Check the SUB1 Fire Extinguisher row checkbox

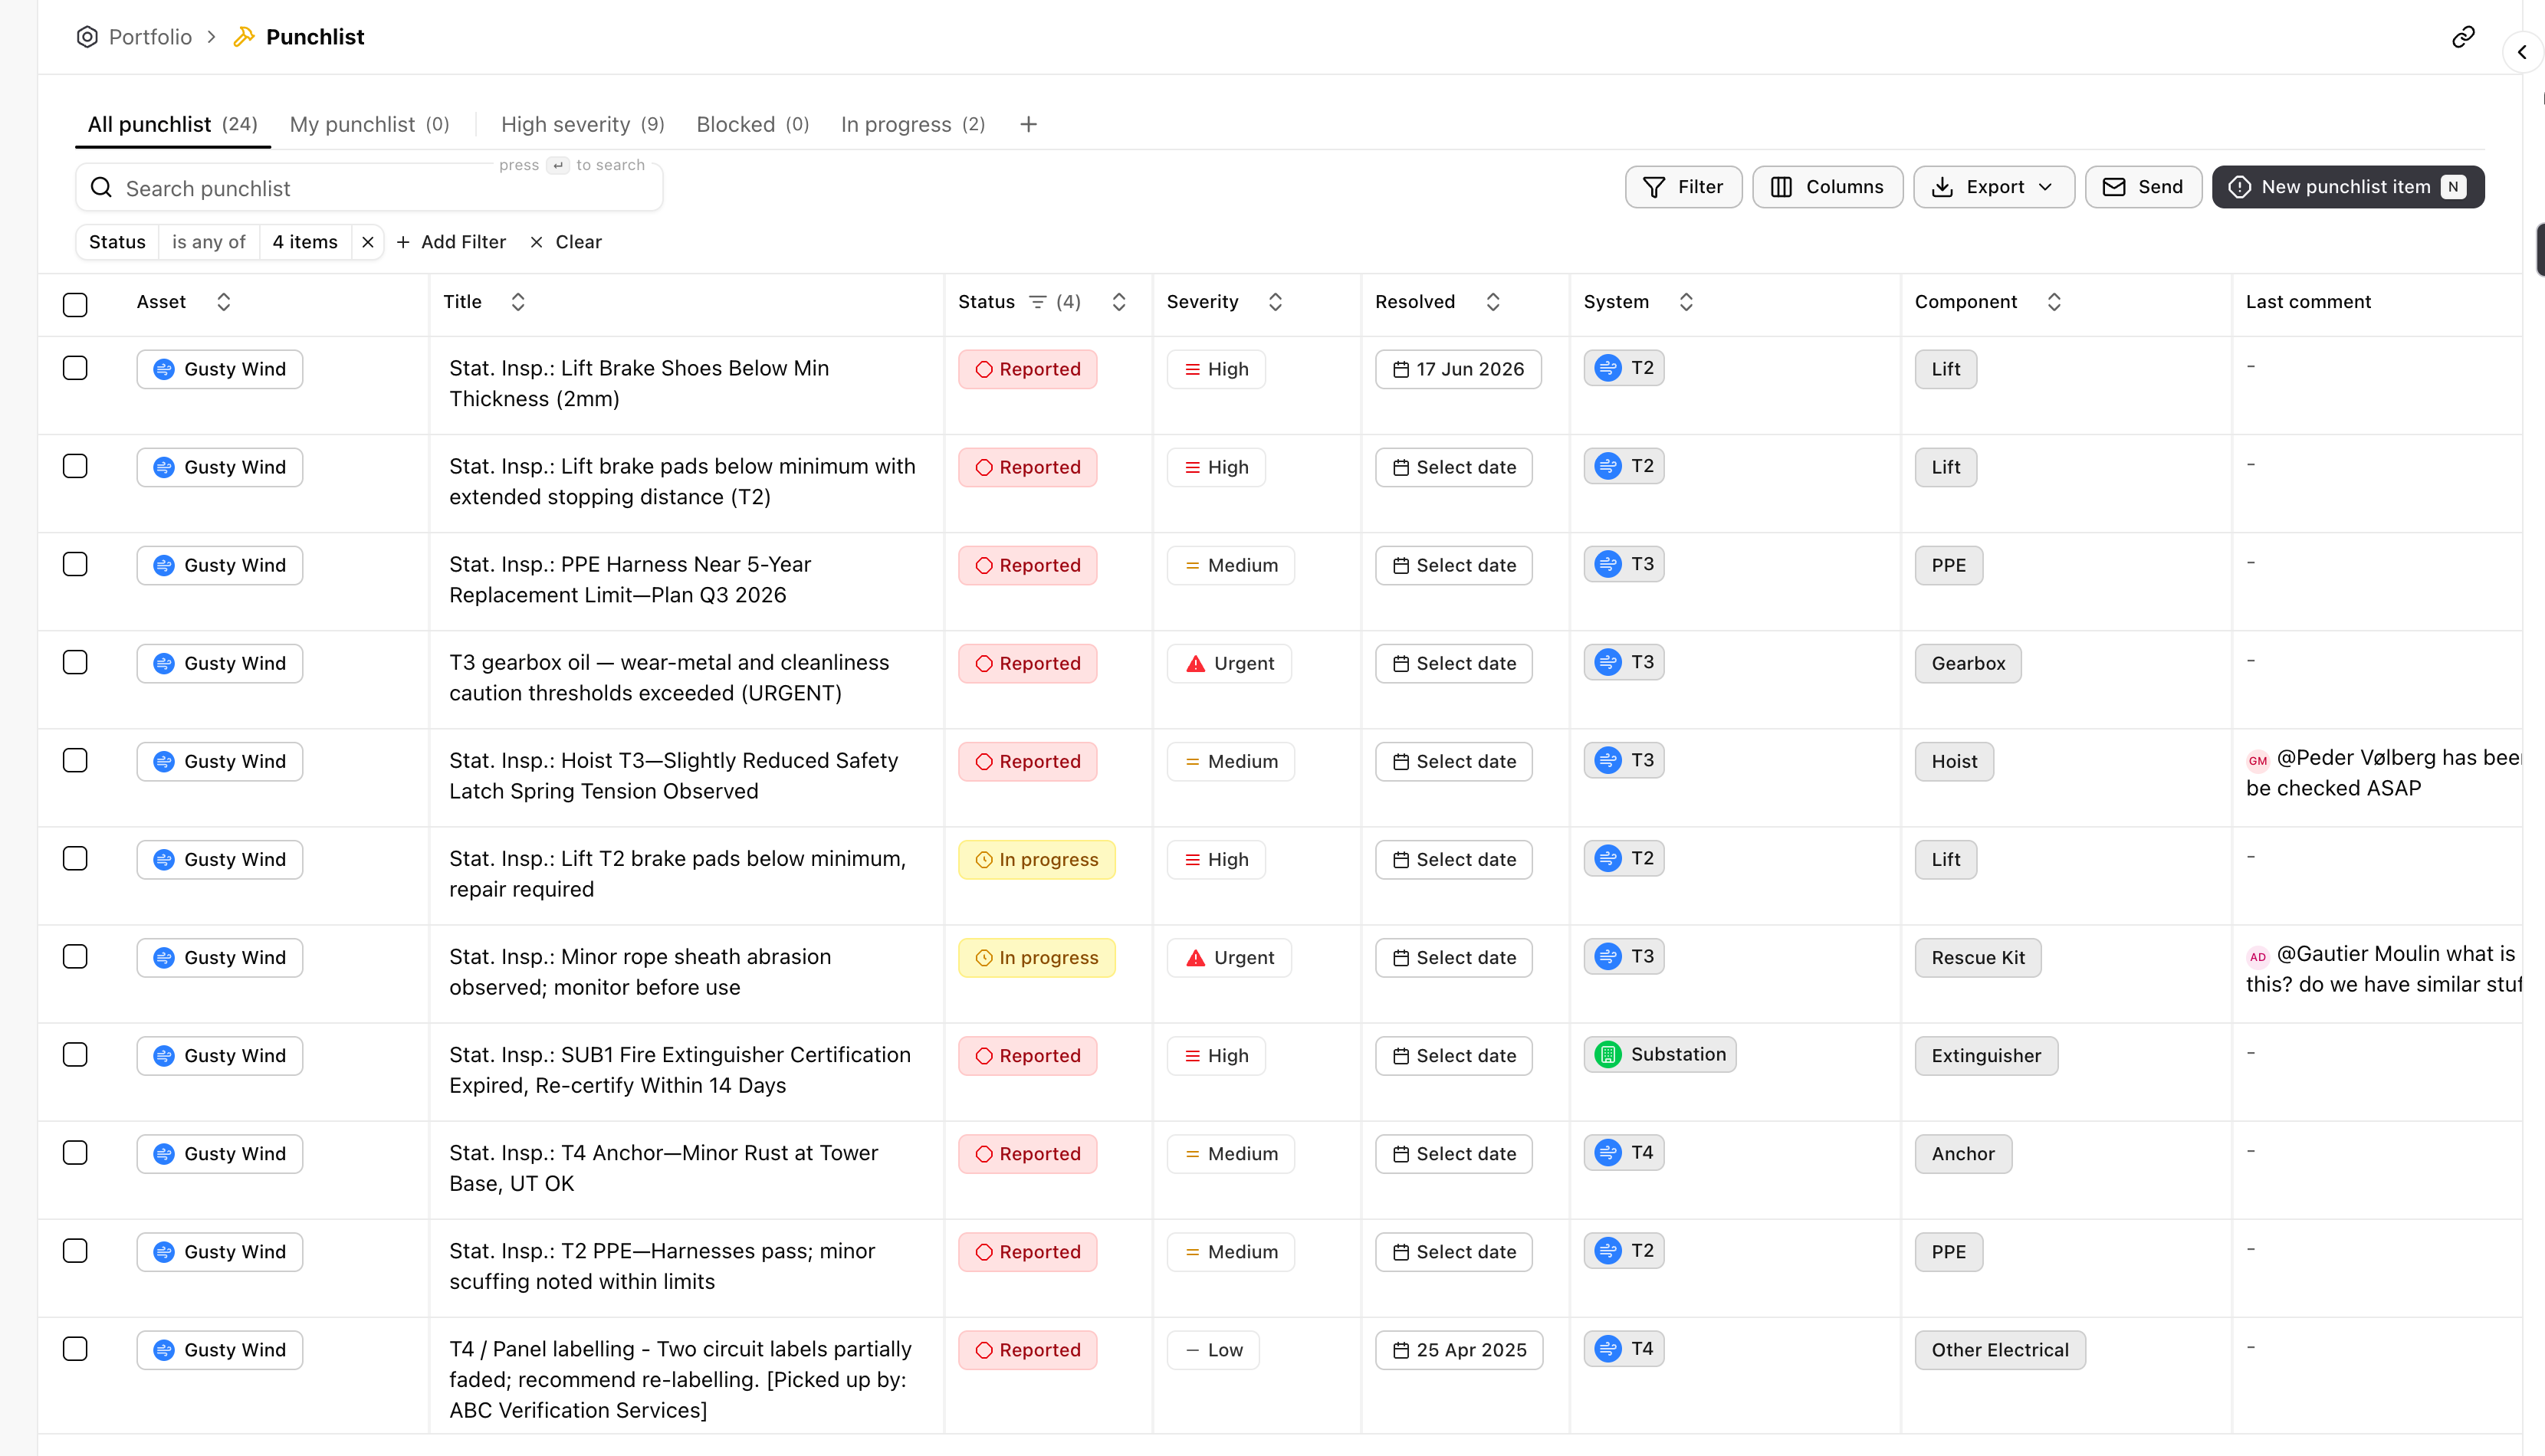[75, 1054]
